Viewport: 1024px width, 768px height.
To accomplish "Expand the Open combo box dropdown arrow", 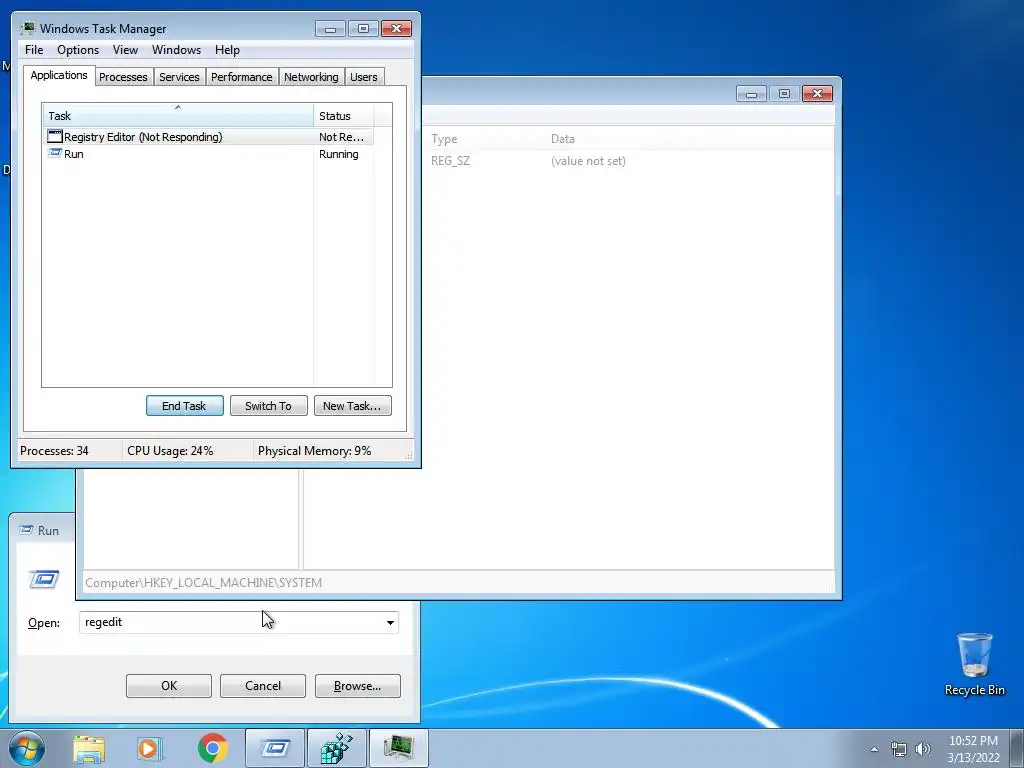I will click(x=390, y=622).
